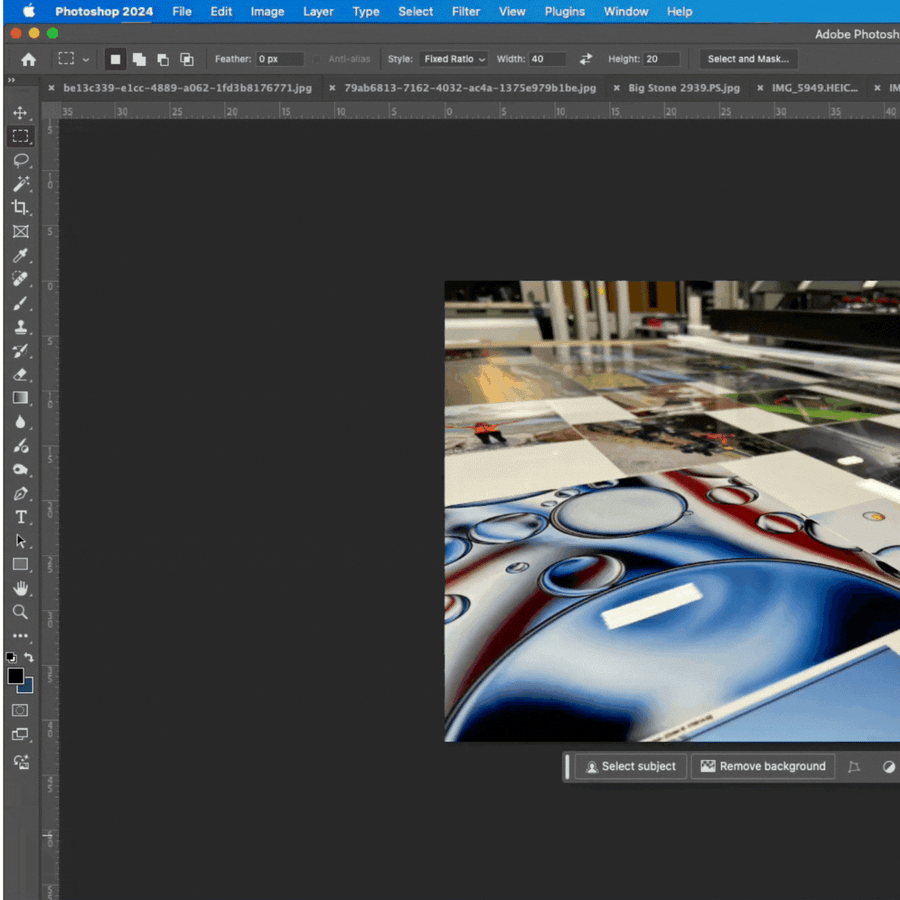The width and height of the screenshot is (900, 900).
Task: Open the generate image icon in toolbar
Action: coord(21,762)
